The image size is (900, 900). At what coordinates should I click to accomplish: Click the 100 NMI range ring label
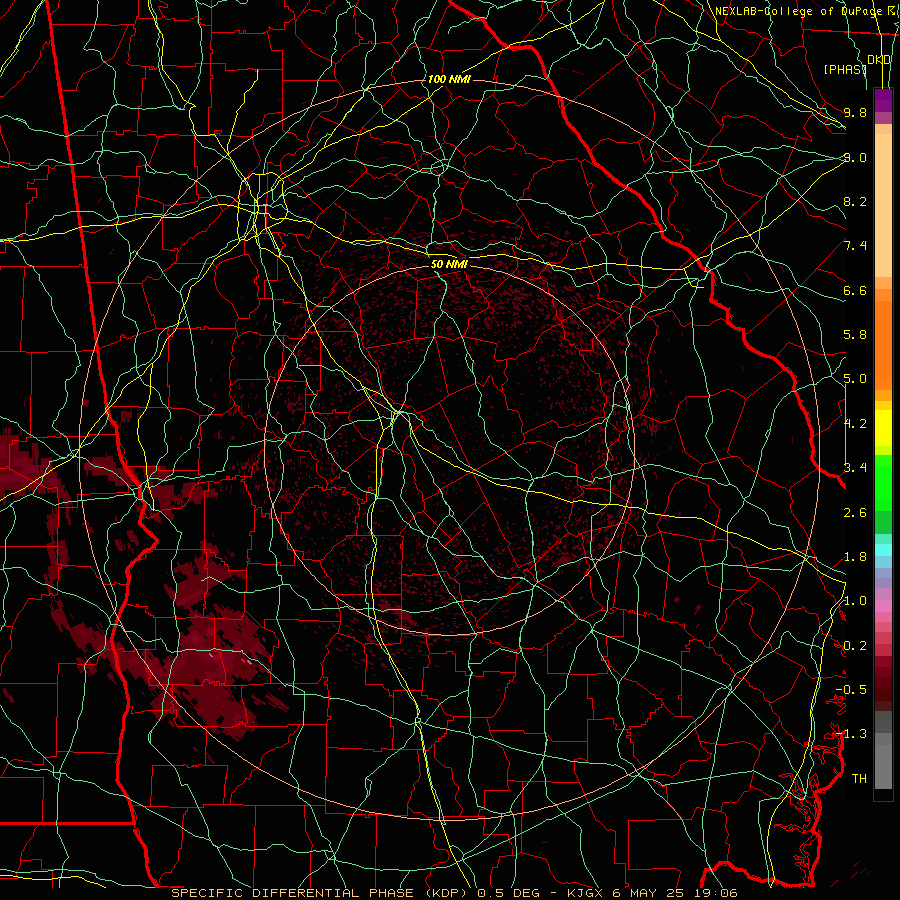click(x=449, y=79)
